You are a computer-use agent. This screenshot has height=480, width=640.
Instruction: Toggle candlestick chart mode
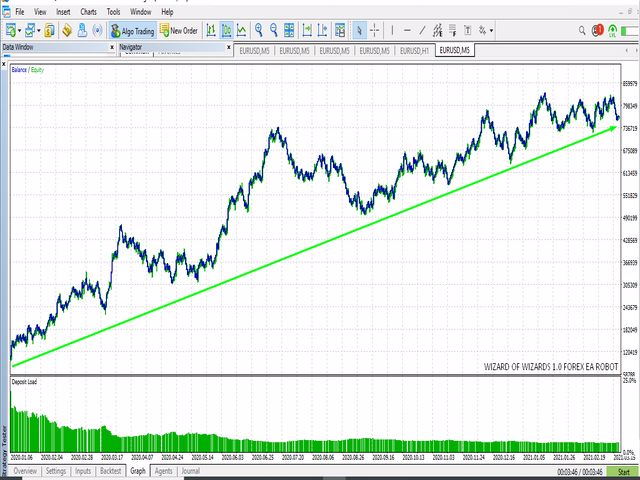point(226,31)
